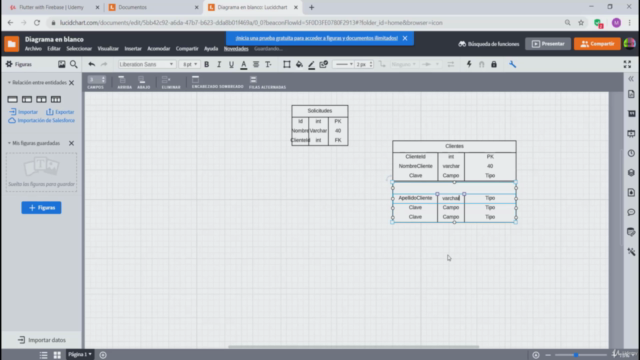Select the three-column entity shape

click(56, 99)
